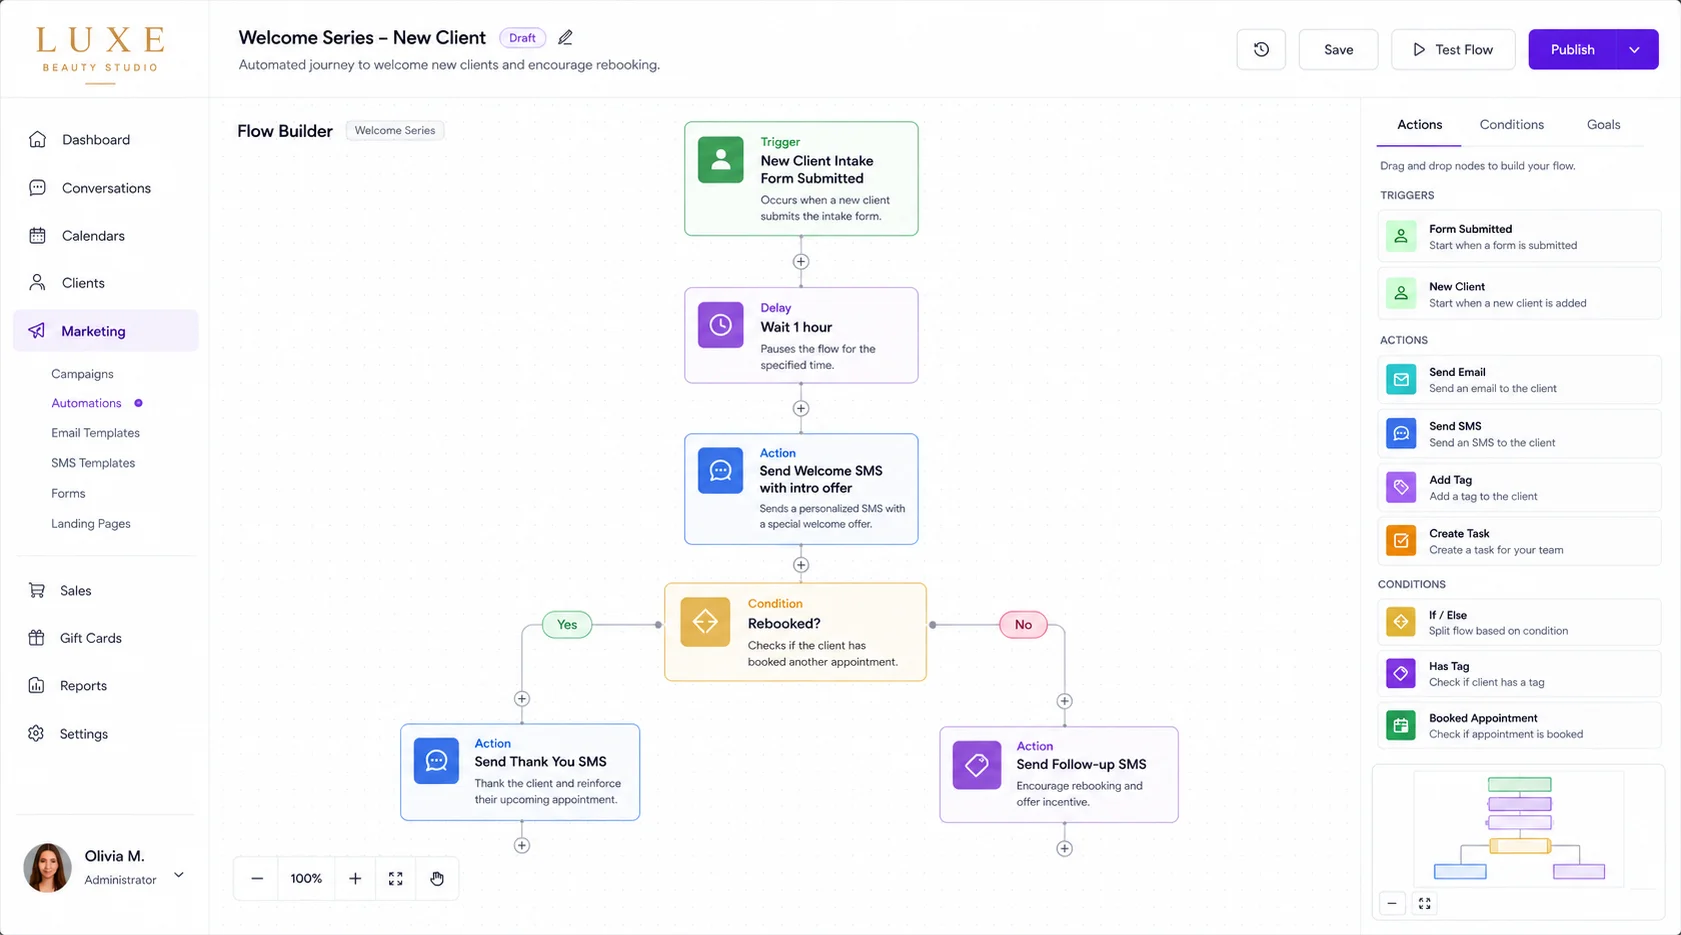Run Test Flow
This screenshot has height=935, width=1681.
coord(1453,49)
